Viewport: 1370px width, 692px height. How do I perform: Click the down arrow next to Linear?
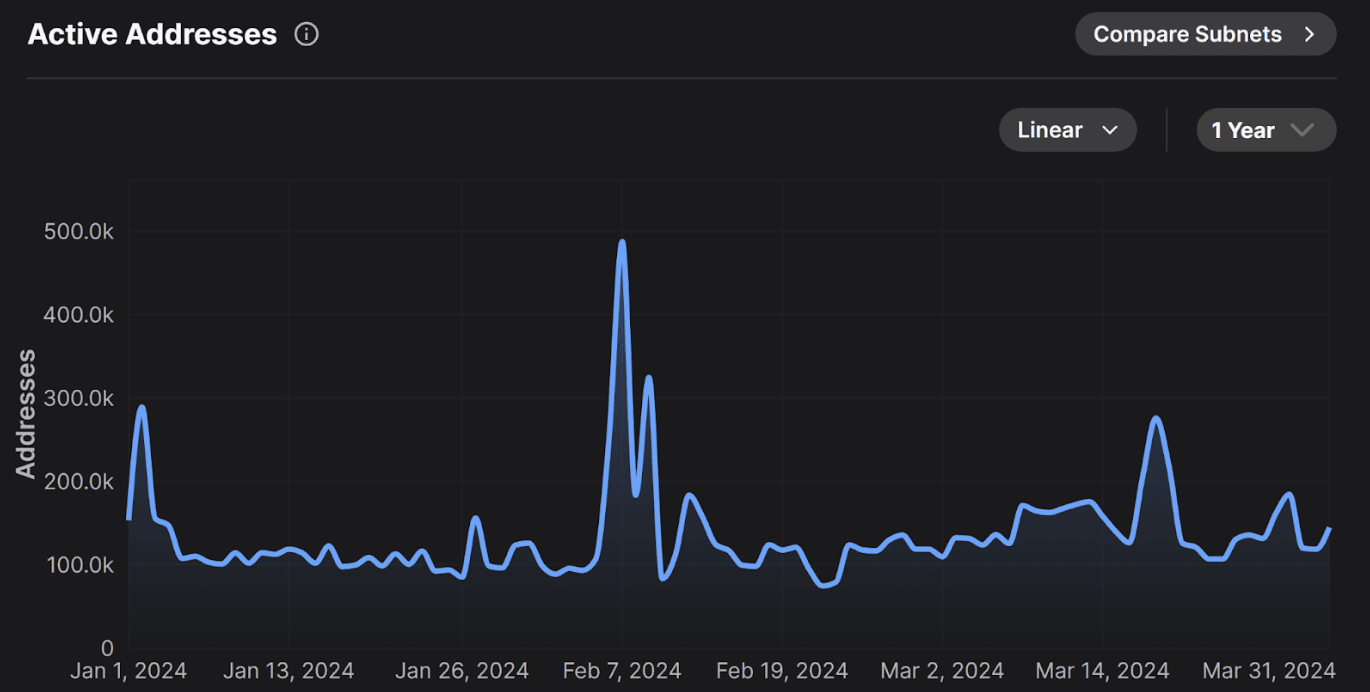click(x=1109, y=130)
